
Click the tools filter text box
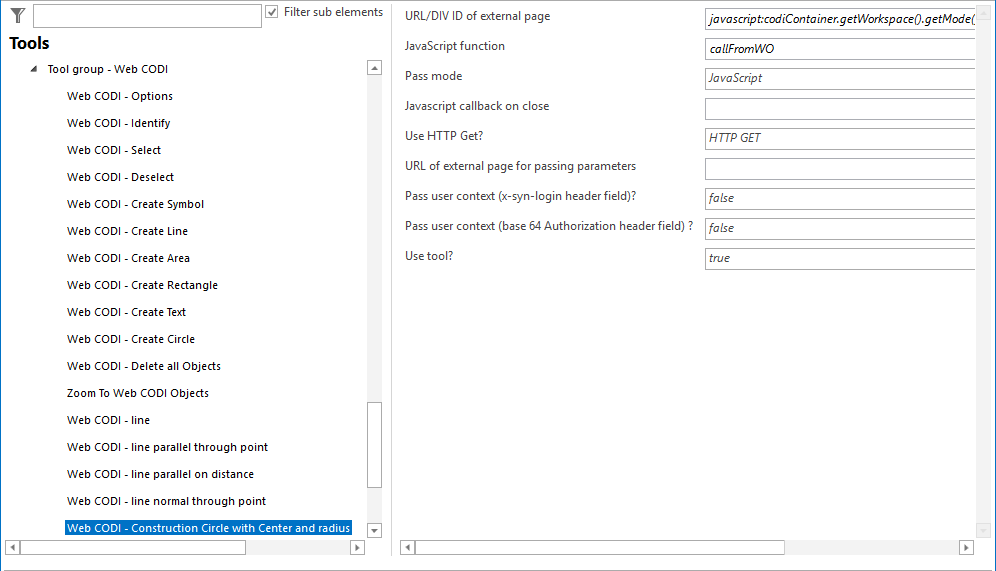pos(146,15)
